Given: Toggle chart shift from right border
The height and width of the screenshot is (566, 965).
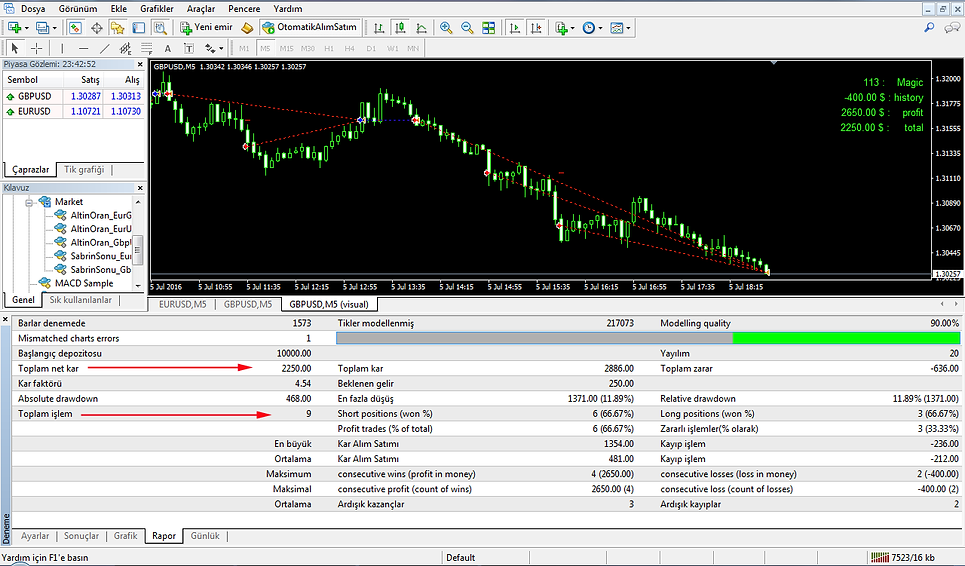Looking at the screenshot, I should pyautogui.click(x=536, y=28).
